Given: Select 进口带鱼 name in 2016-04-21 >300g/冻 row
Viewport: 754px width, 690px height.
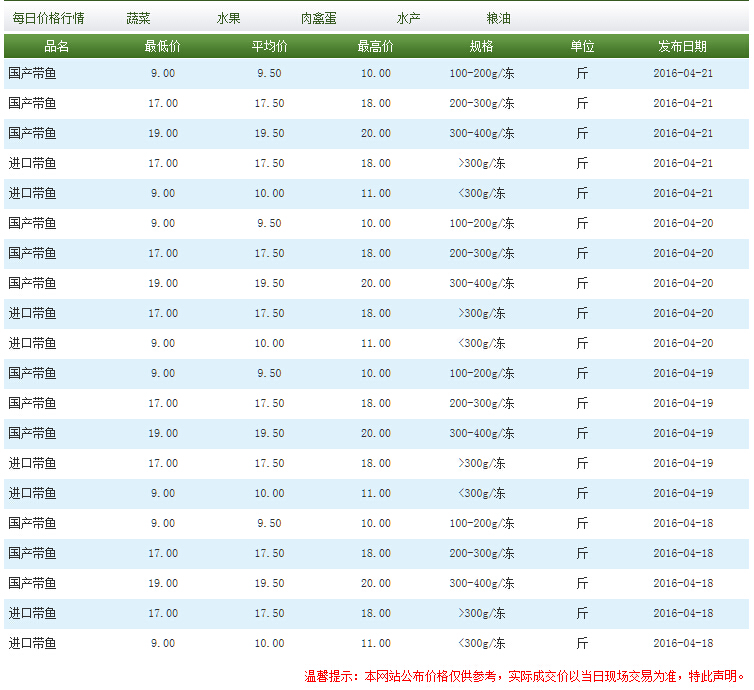Looking at the screenshot, I should pos(32,163).
